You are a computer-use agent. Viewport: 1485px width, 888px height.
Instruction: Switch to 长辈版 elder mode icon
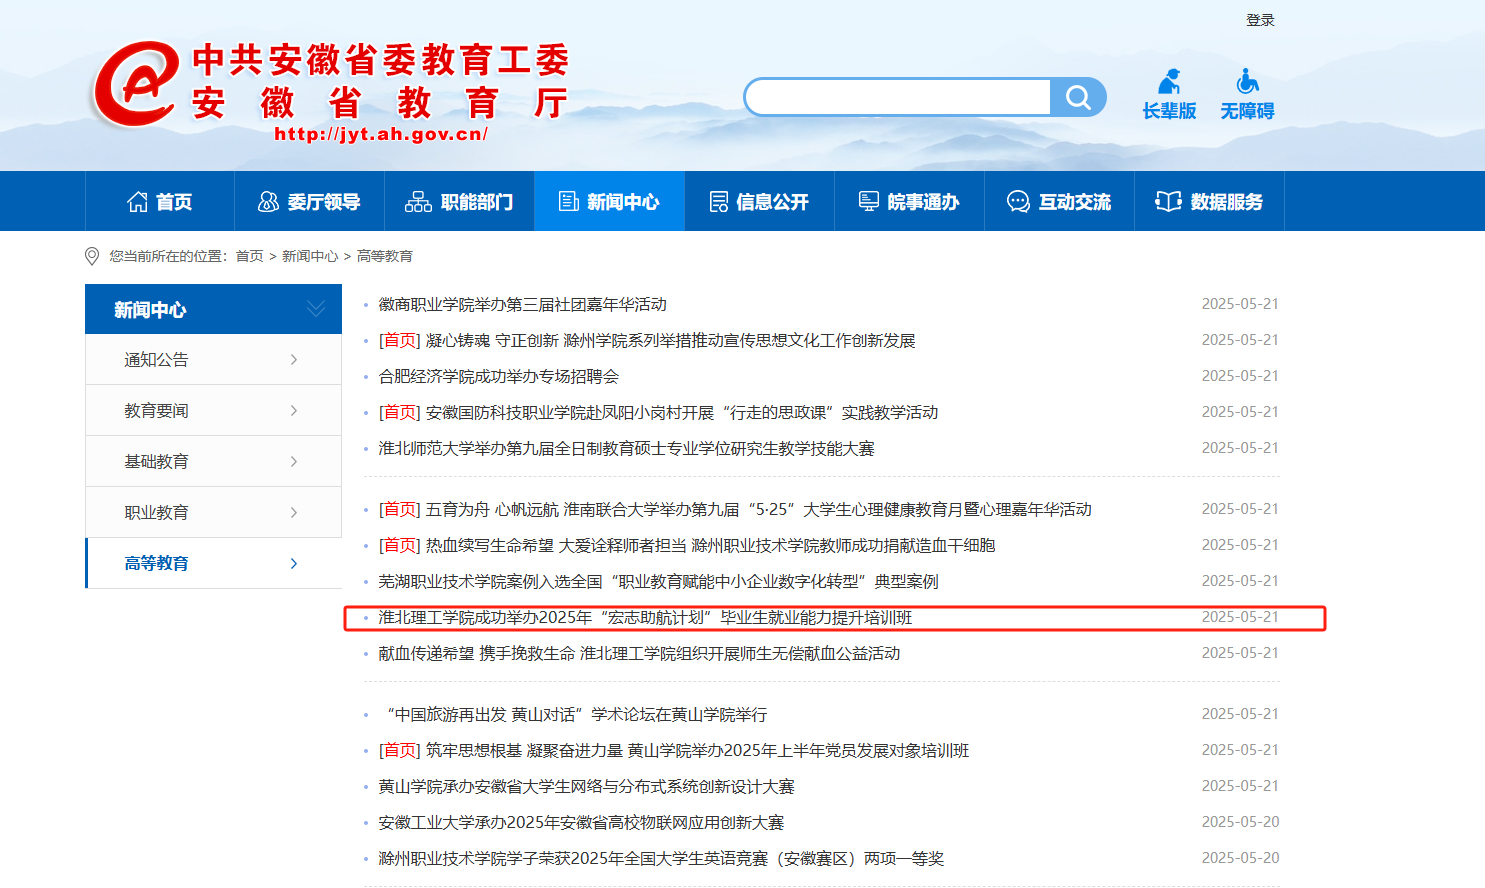click(1169, 82)
